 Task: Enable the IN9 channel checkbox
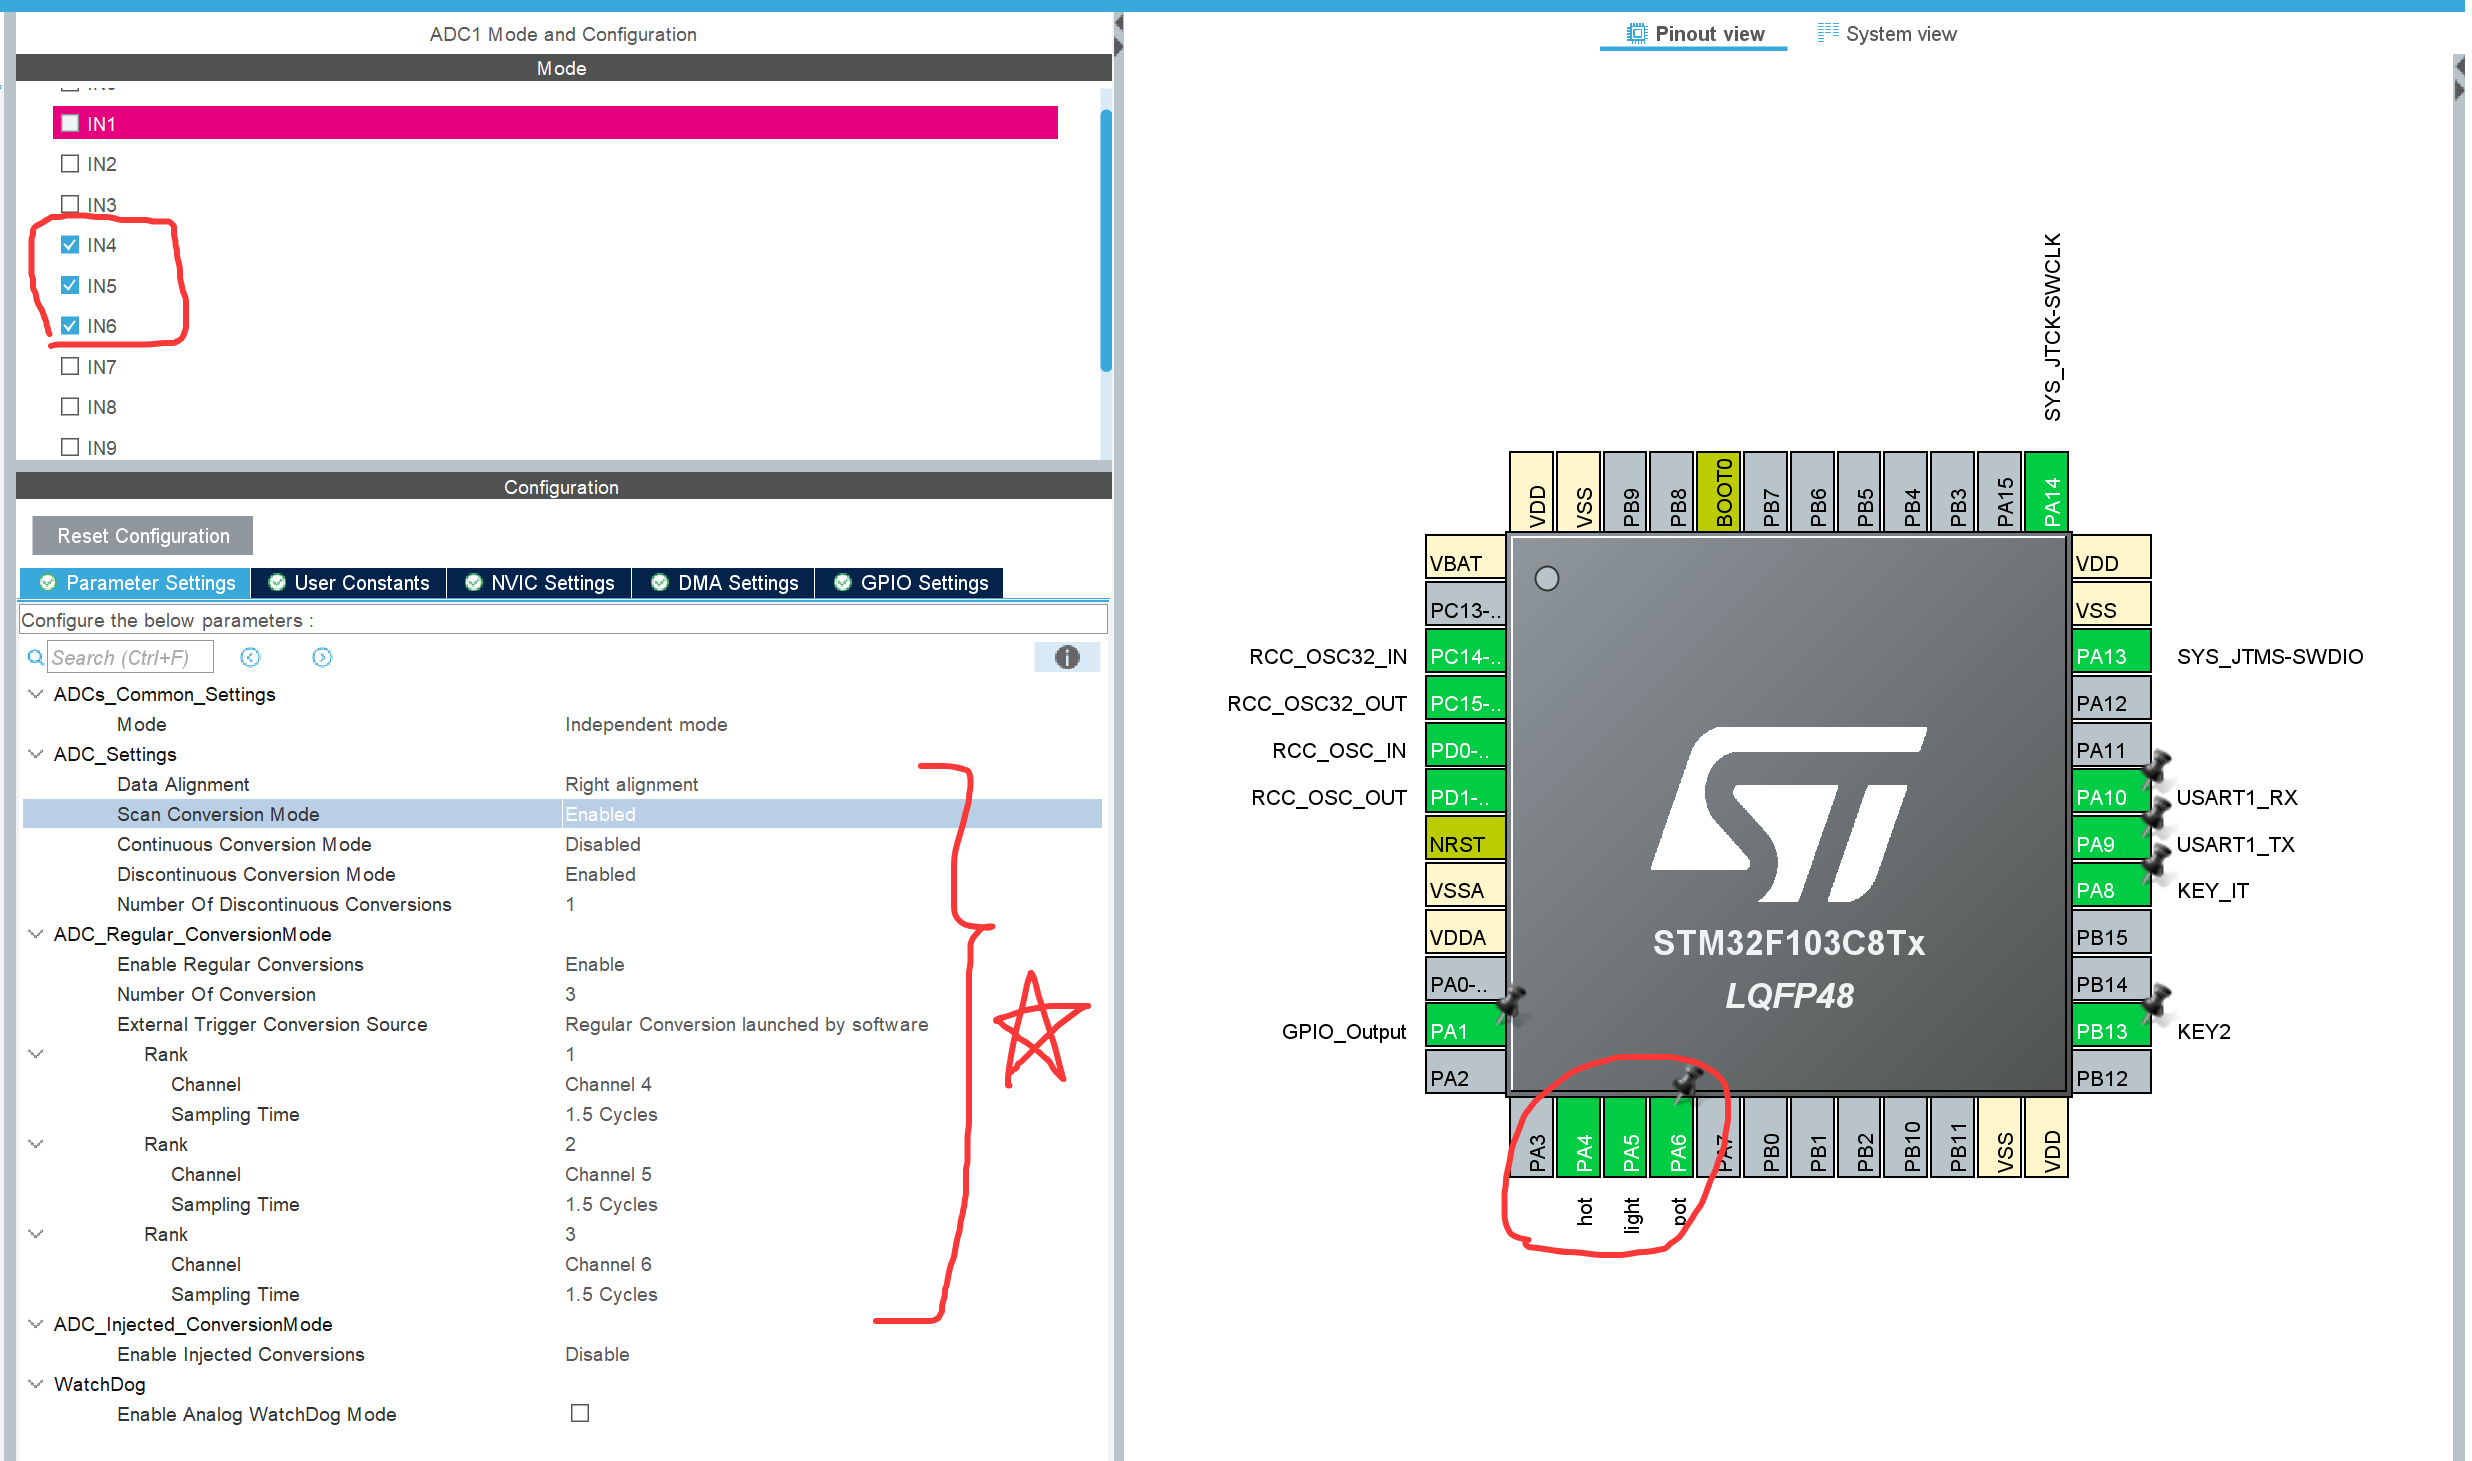coord(70,447)
